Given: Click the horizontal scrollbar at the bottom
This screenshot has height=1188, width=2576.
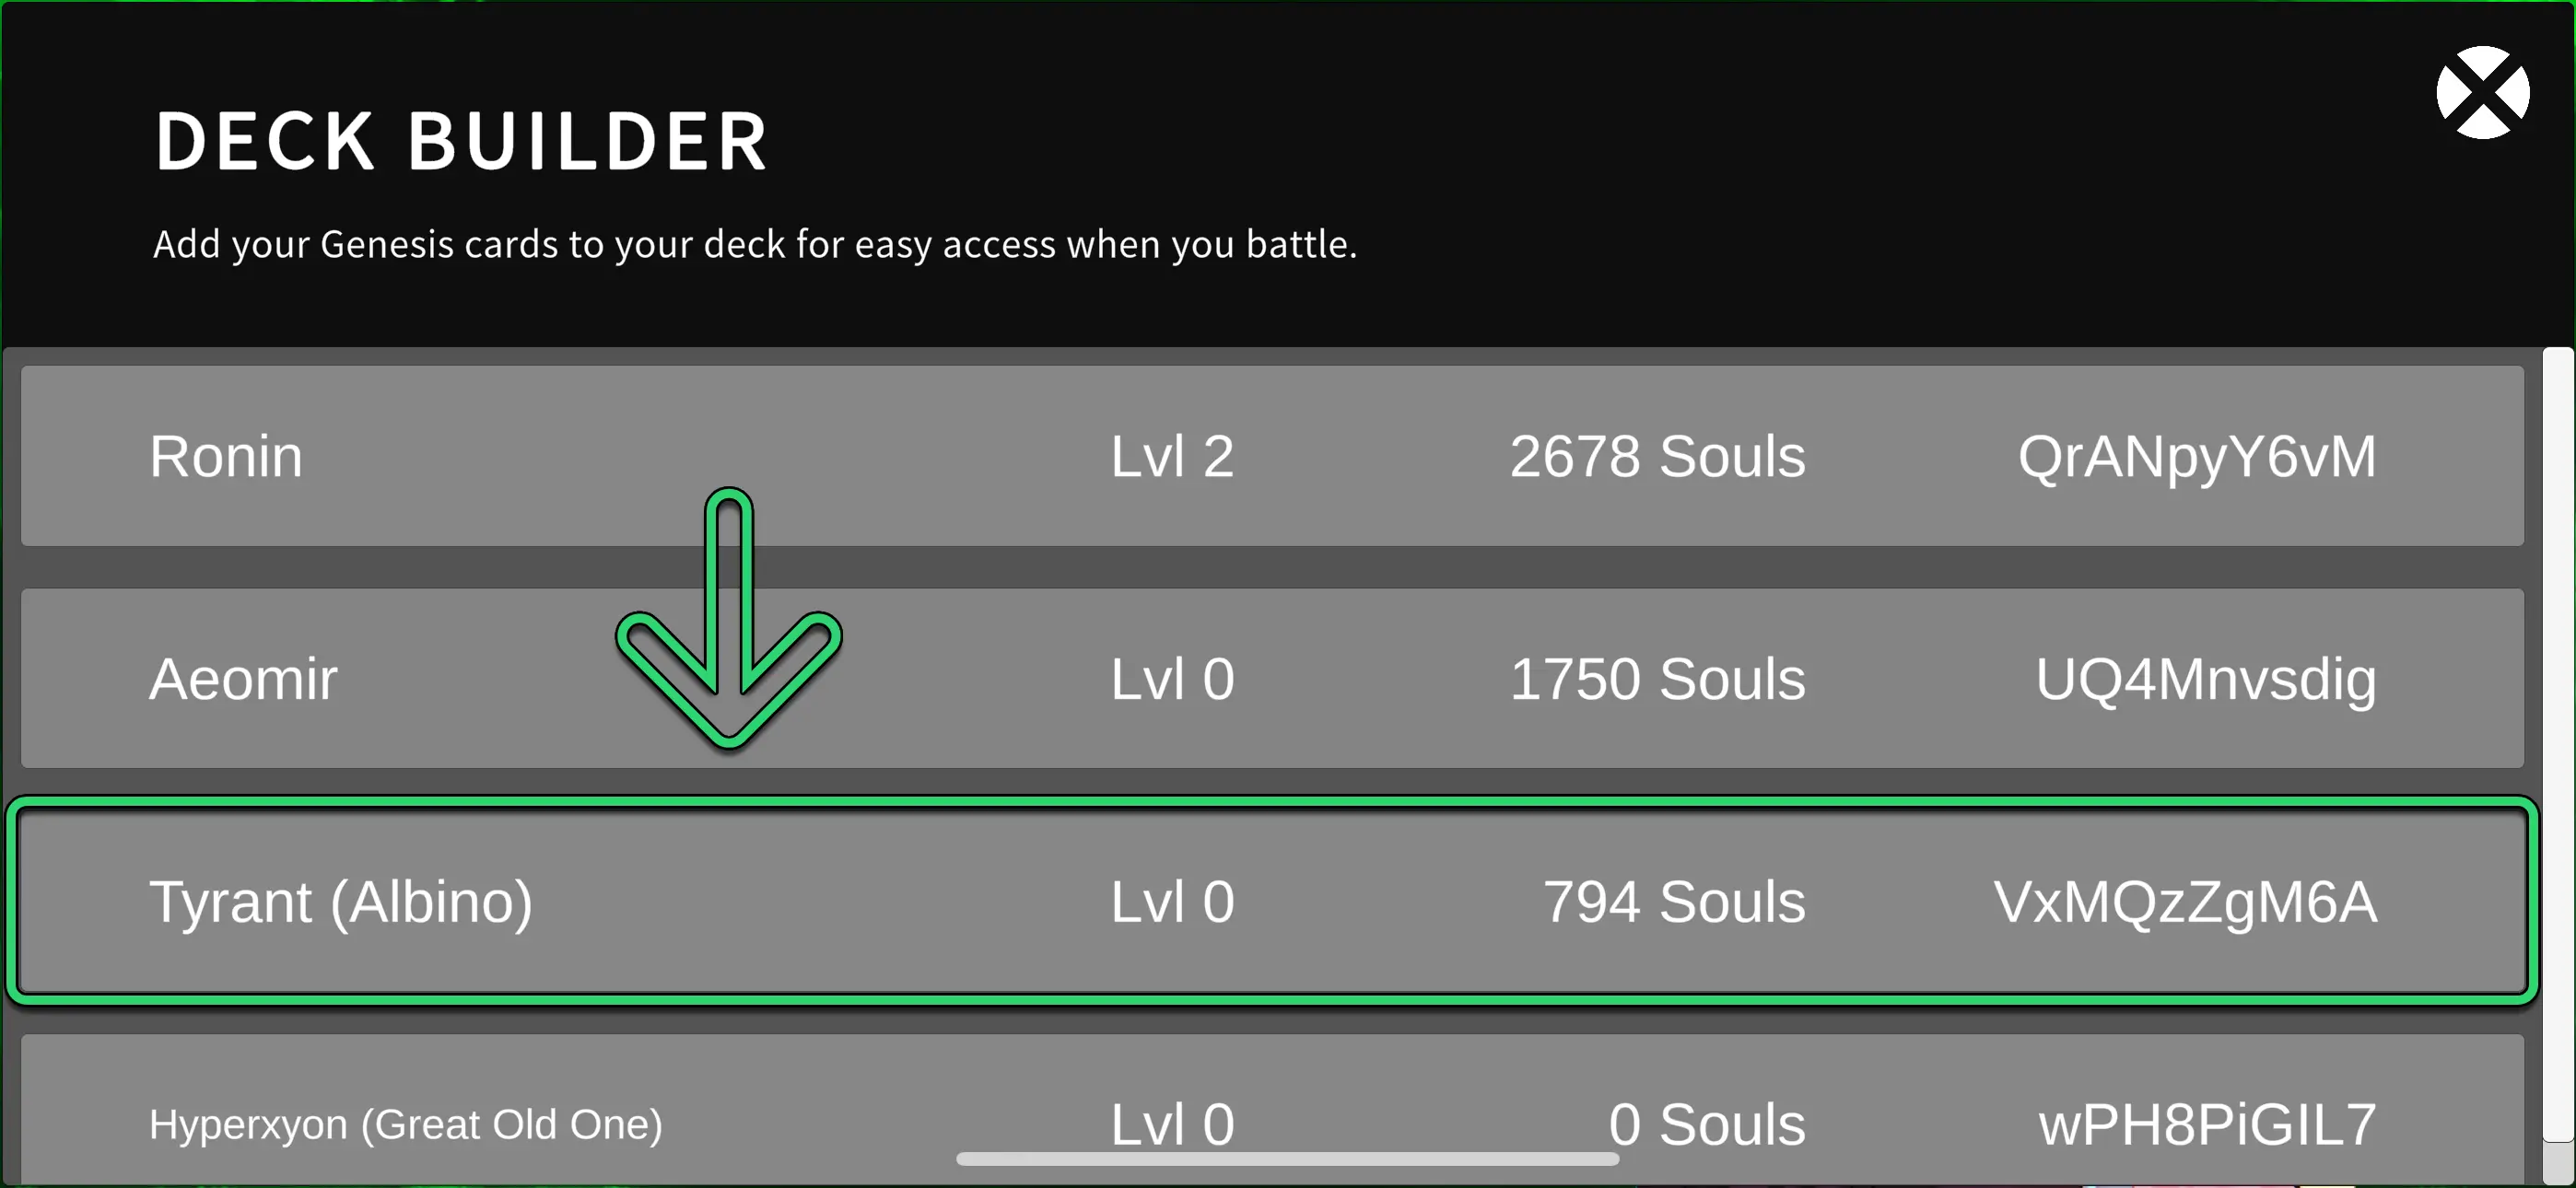Looking at the screenshot, I should 1287,1159.
